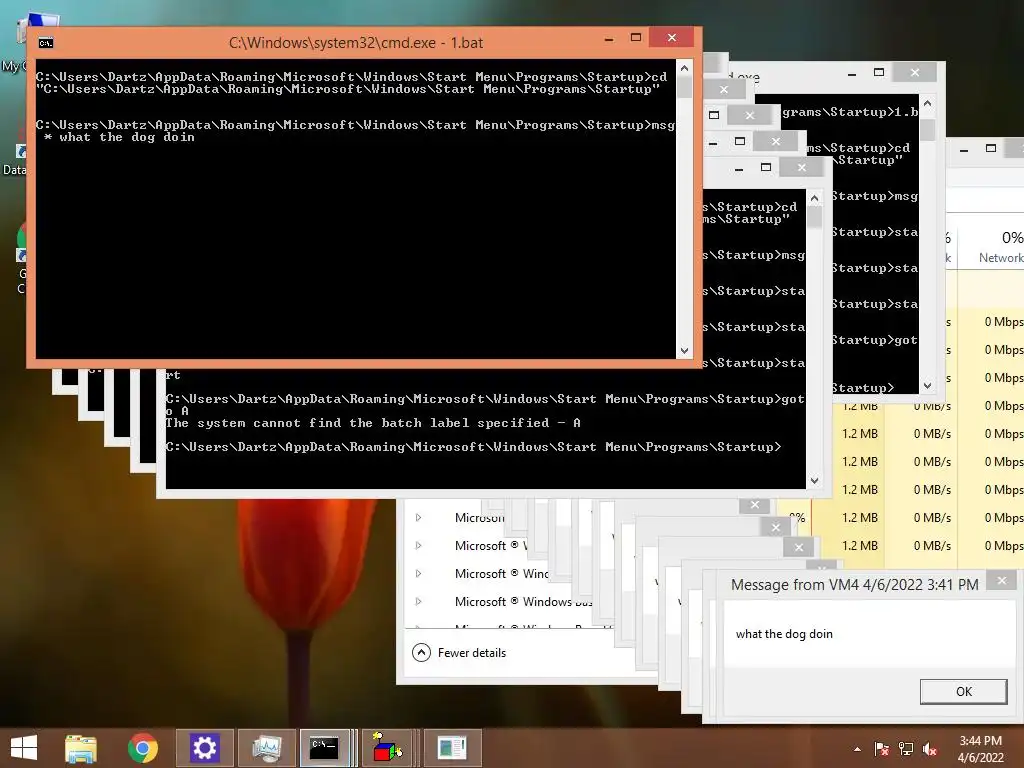Image resolution: width=1024 pixels, height=768 pixels.
Task: Close the Message from VM4 dialog
Action: (1002, 580)
